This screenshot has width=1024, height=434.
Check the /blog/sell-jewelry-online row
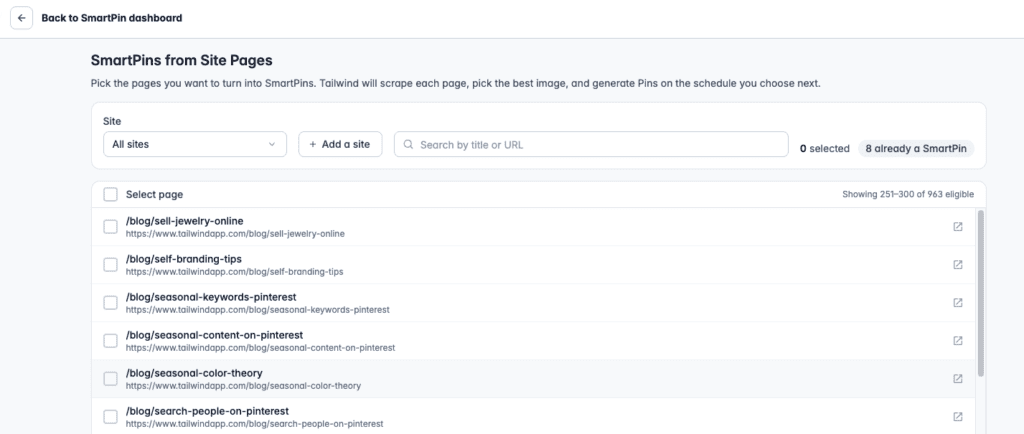click(110, 226)
